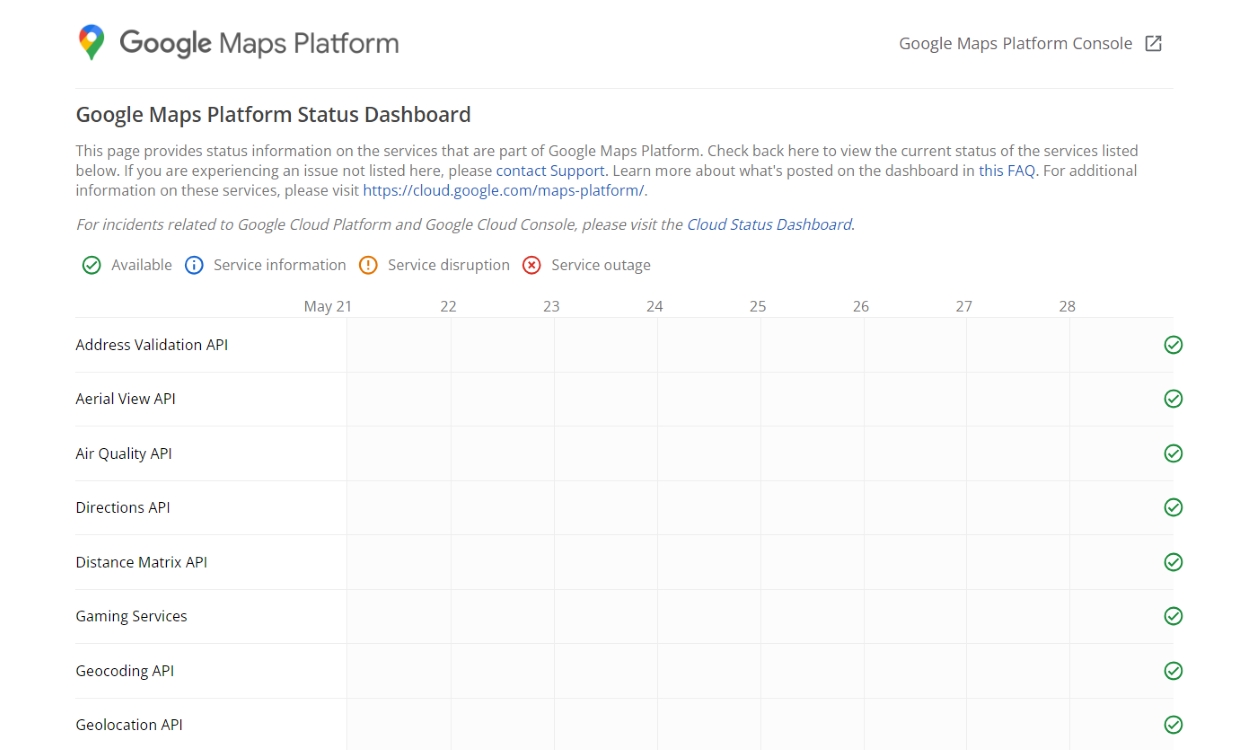Click Address Validation API status checkmark

[x=1173, y=344]
